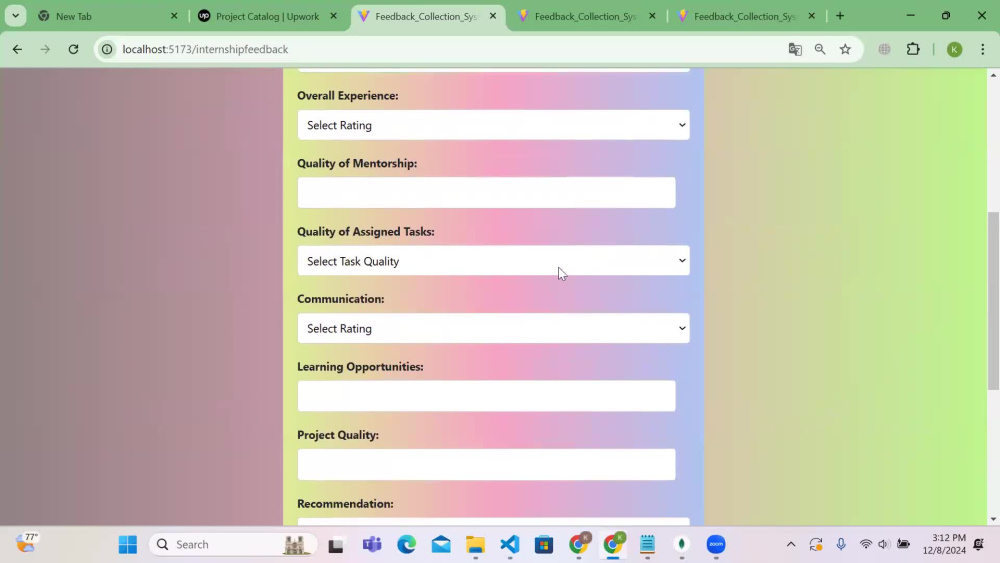Show hidden system tray icons
The width and height of the screenshot is (1000, 563).
[x=791, y=545]
